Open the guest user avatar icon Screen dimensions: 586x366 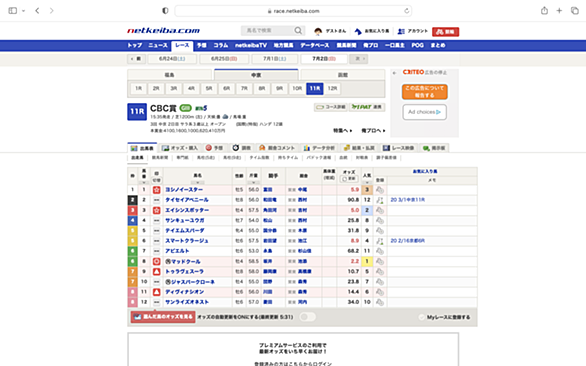pyautogui.click(x=318, y=31)
